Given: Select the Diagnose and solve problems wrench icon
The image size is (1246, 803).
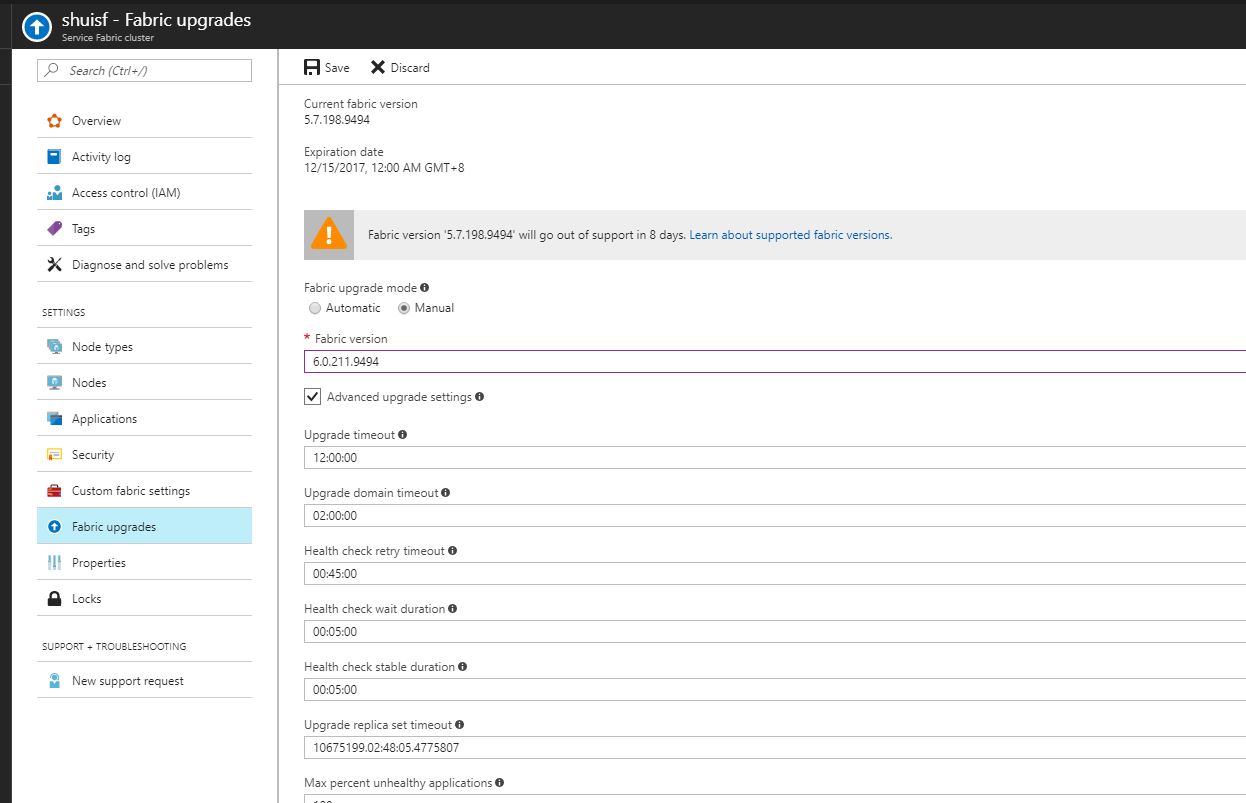Looking at the screenshot, I should pos(55,264).
